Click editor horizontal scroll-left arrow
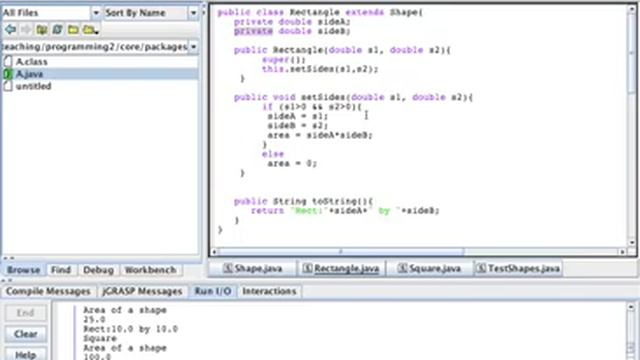 pyautogui.click(x=214, y=252)
